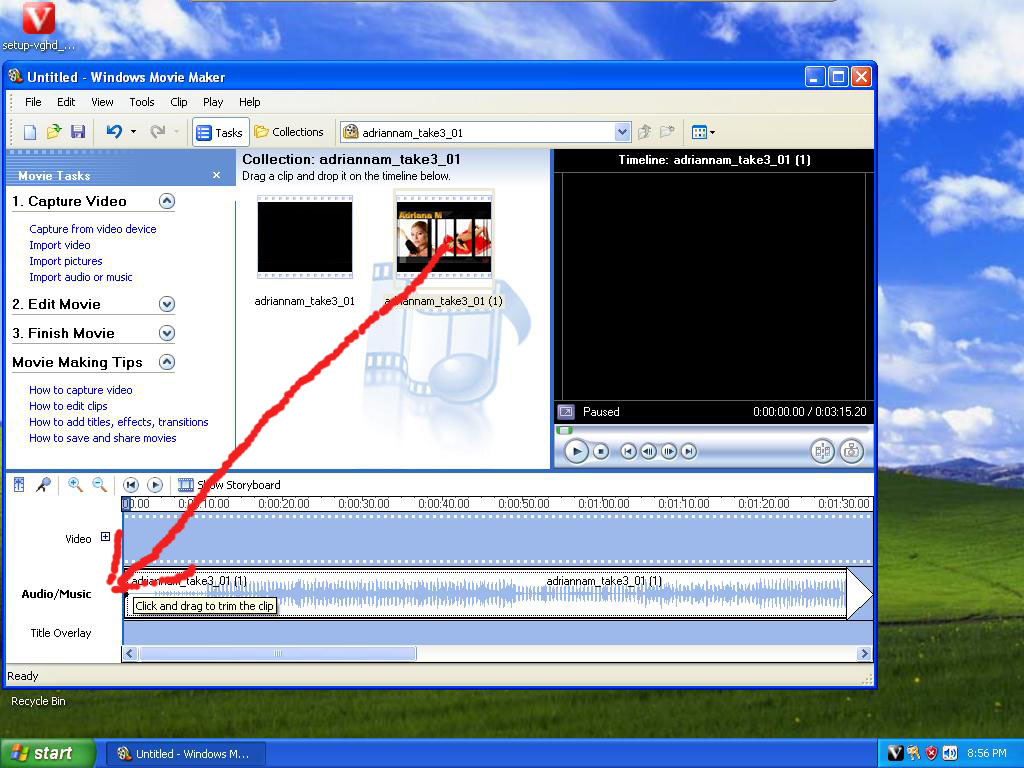Click the timeline horizontal scrollbar thumb
The image size is (1024, 768).
point(278,653)
